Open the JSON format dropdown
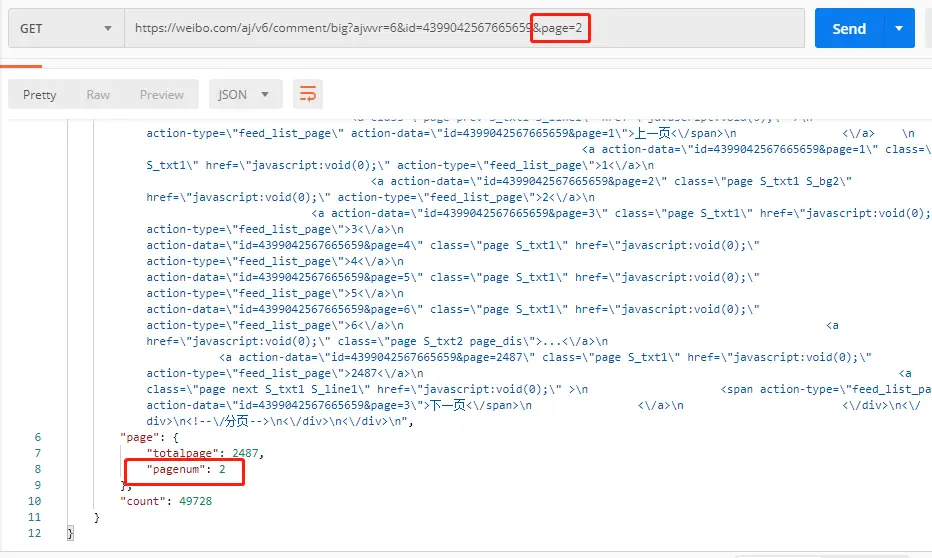932x558 pixels. coord(245,94)
